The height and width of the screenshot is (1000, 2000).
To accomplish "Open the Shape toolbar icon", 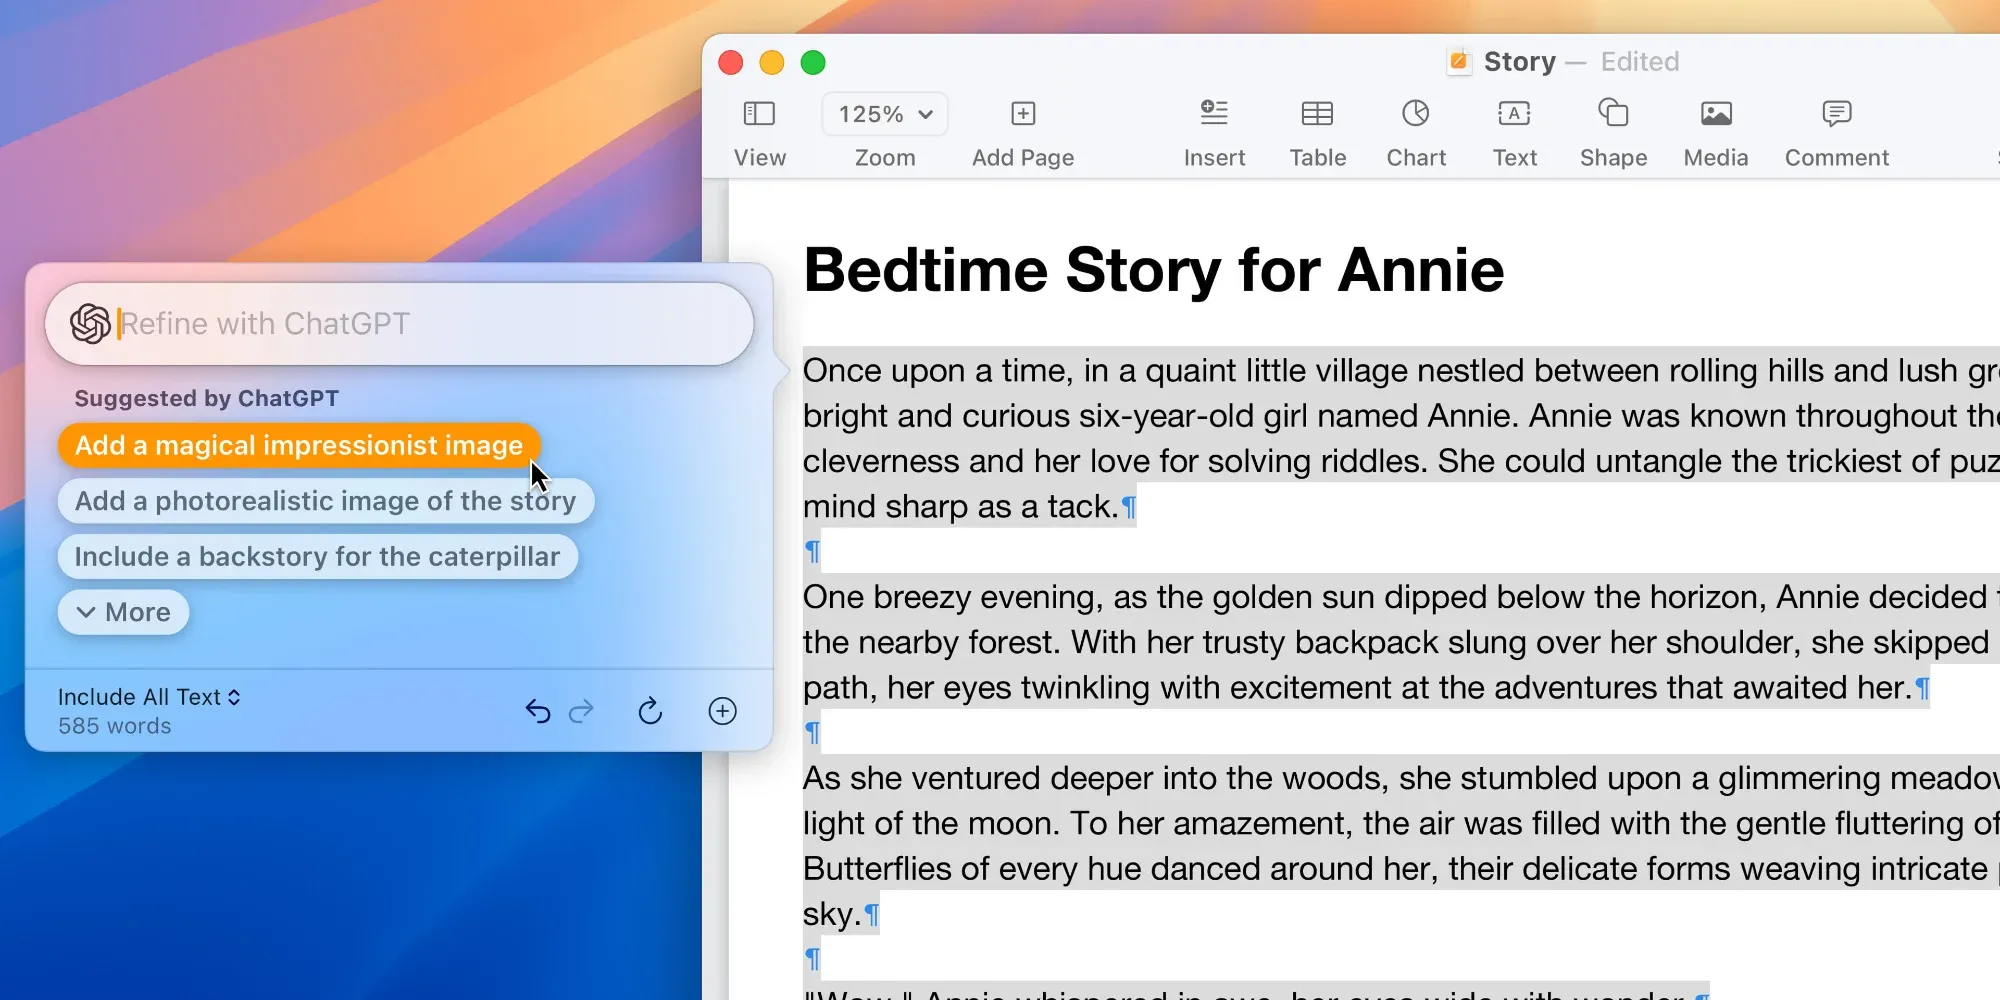I will pos(1613,114).
